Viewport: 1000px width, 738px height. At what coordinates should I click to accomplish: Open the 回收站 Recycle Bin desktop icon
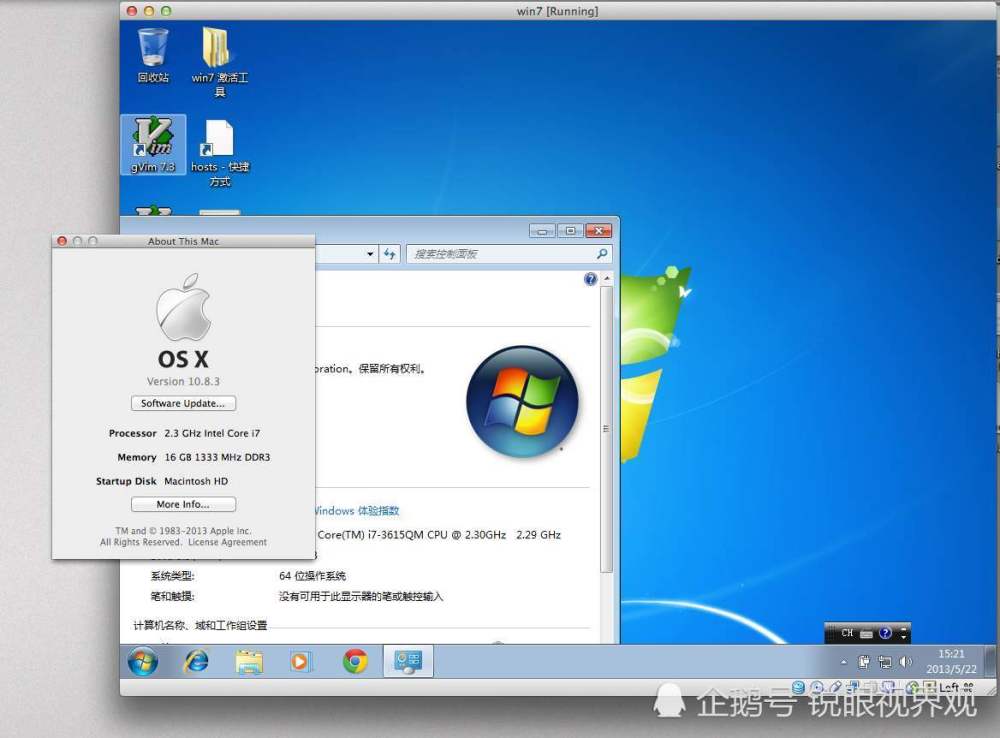tap(153, 55)
